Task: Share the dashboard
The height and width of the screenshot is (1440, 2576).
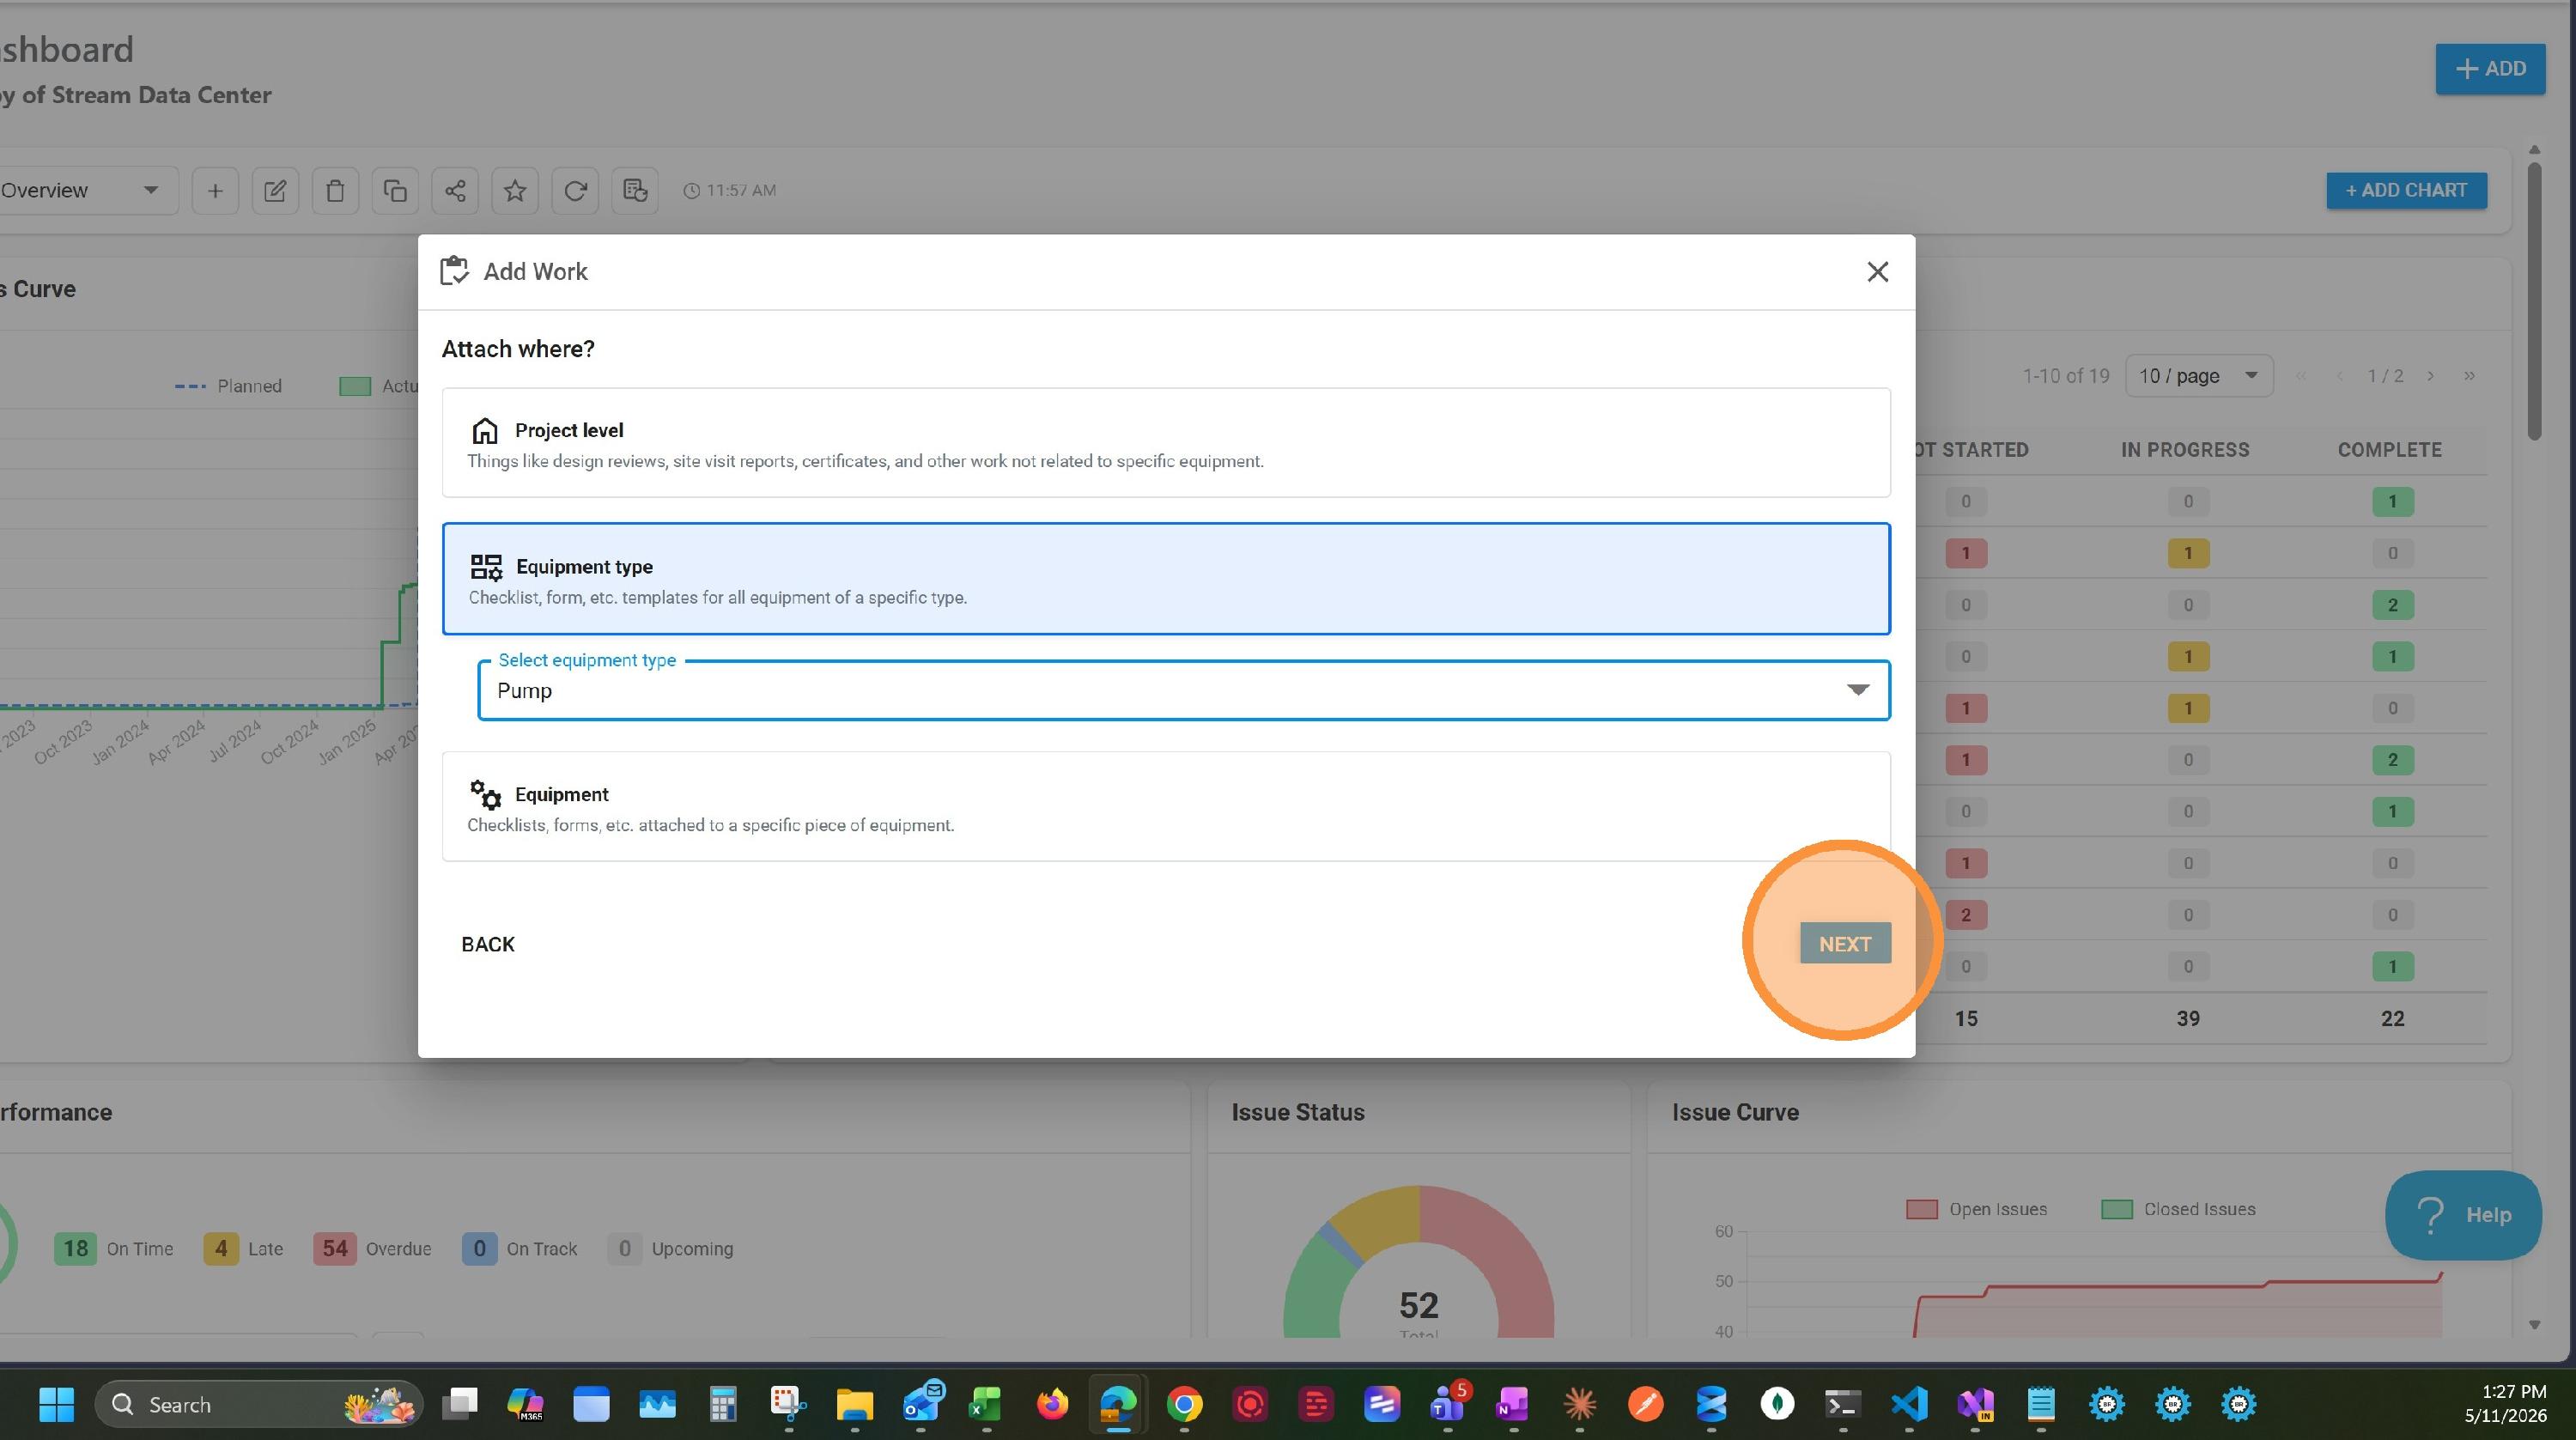Action: pyautogui.click(x=455, y=190)
